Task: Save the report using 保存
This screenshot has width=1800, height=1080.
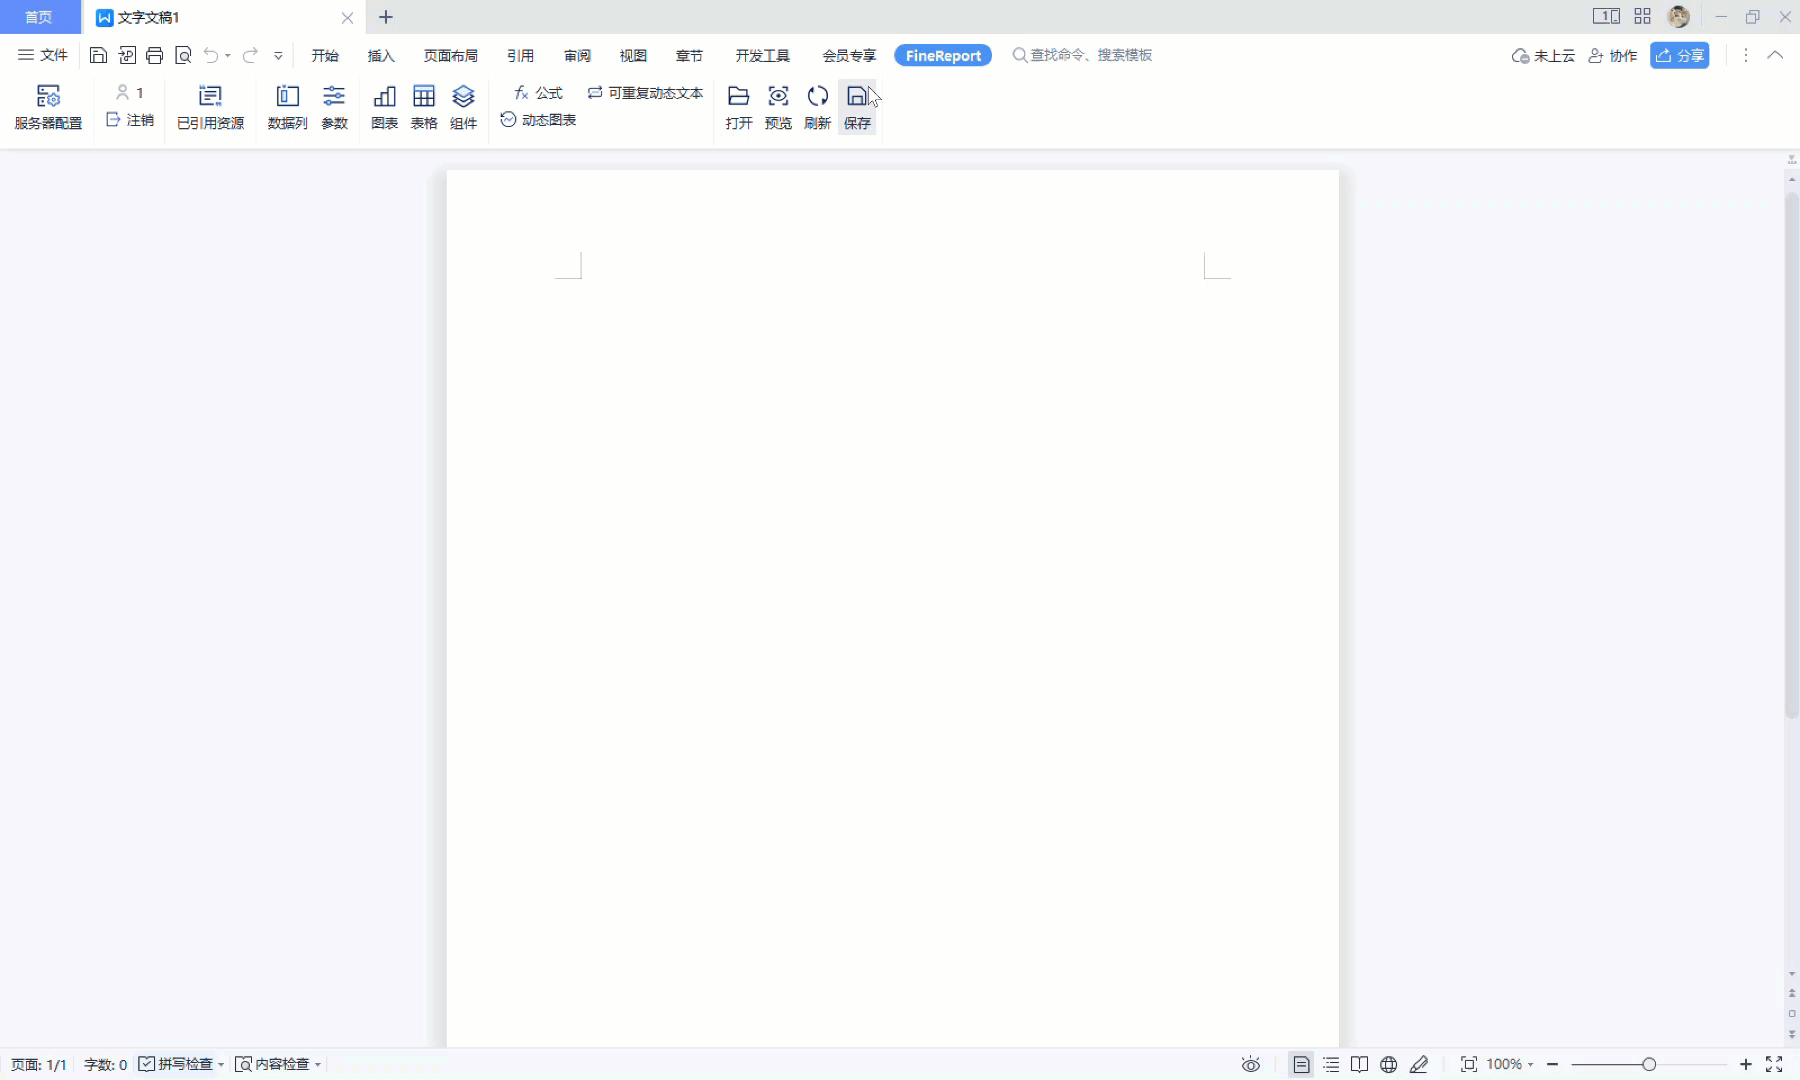Action: pyautogui.click(x=858, y=106)
